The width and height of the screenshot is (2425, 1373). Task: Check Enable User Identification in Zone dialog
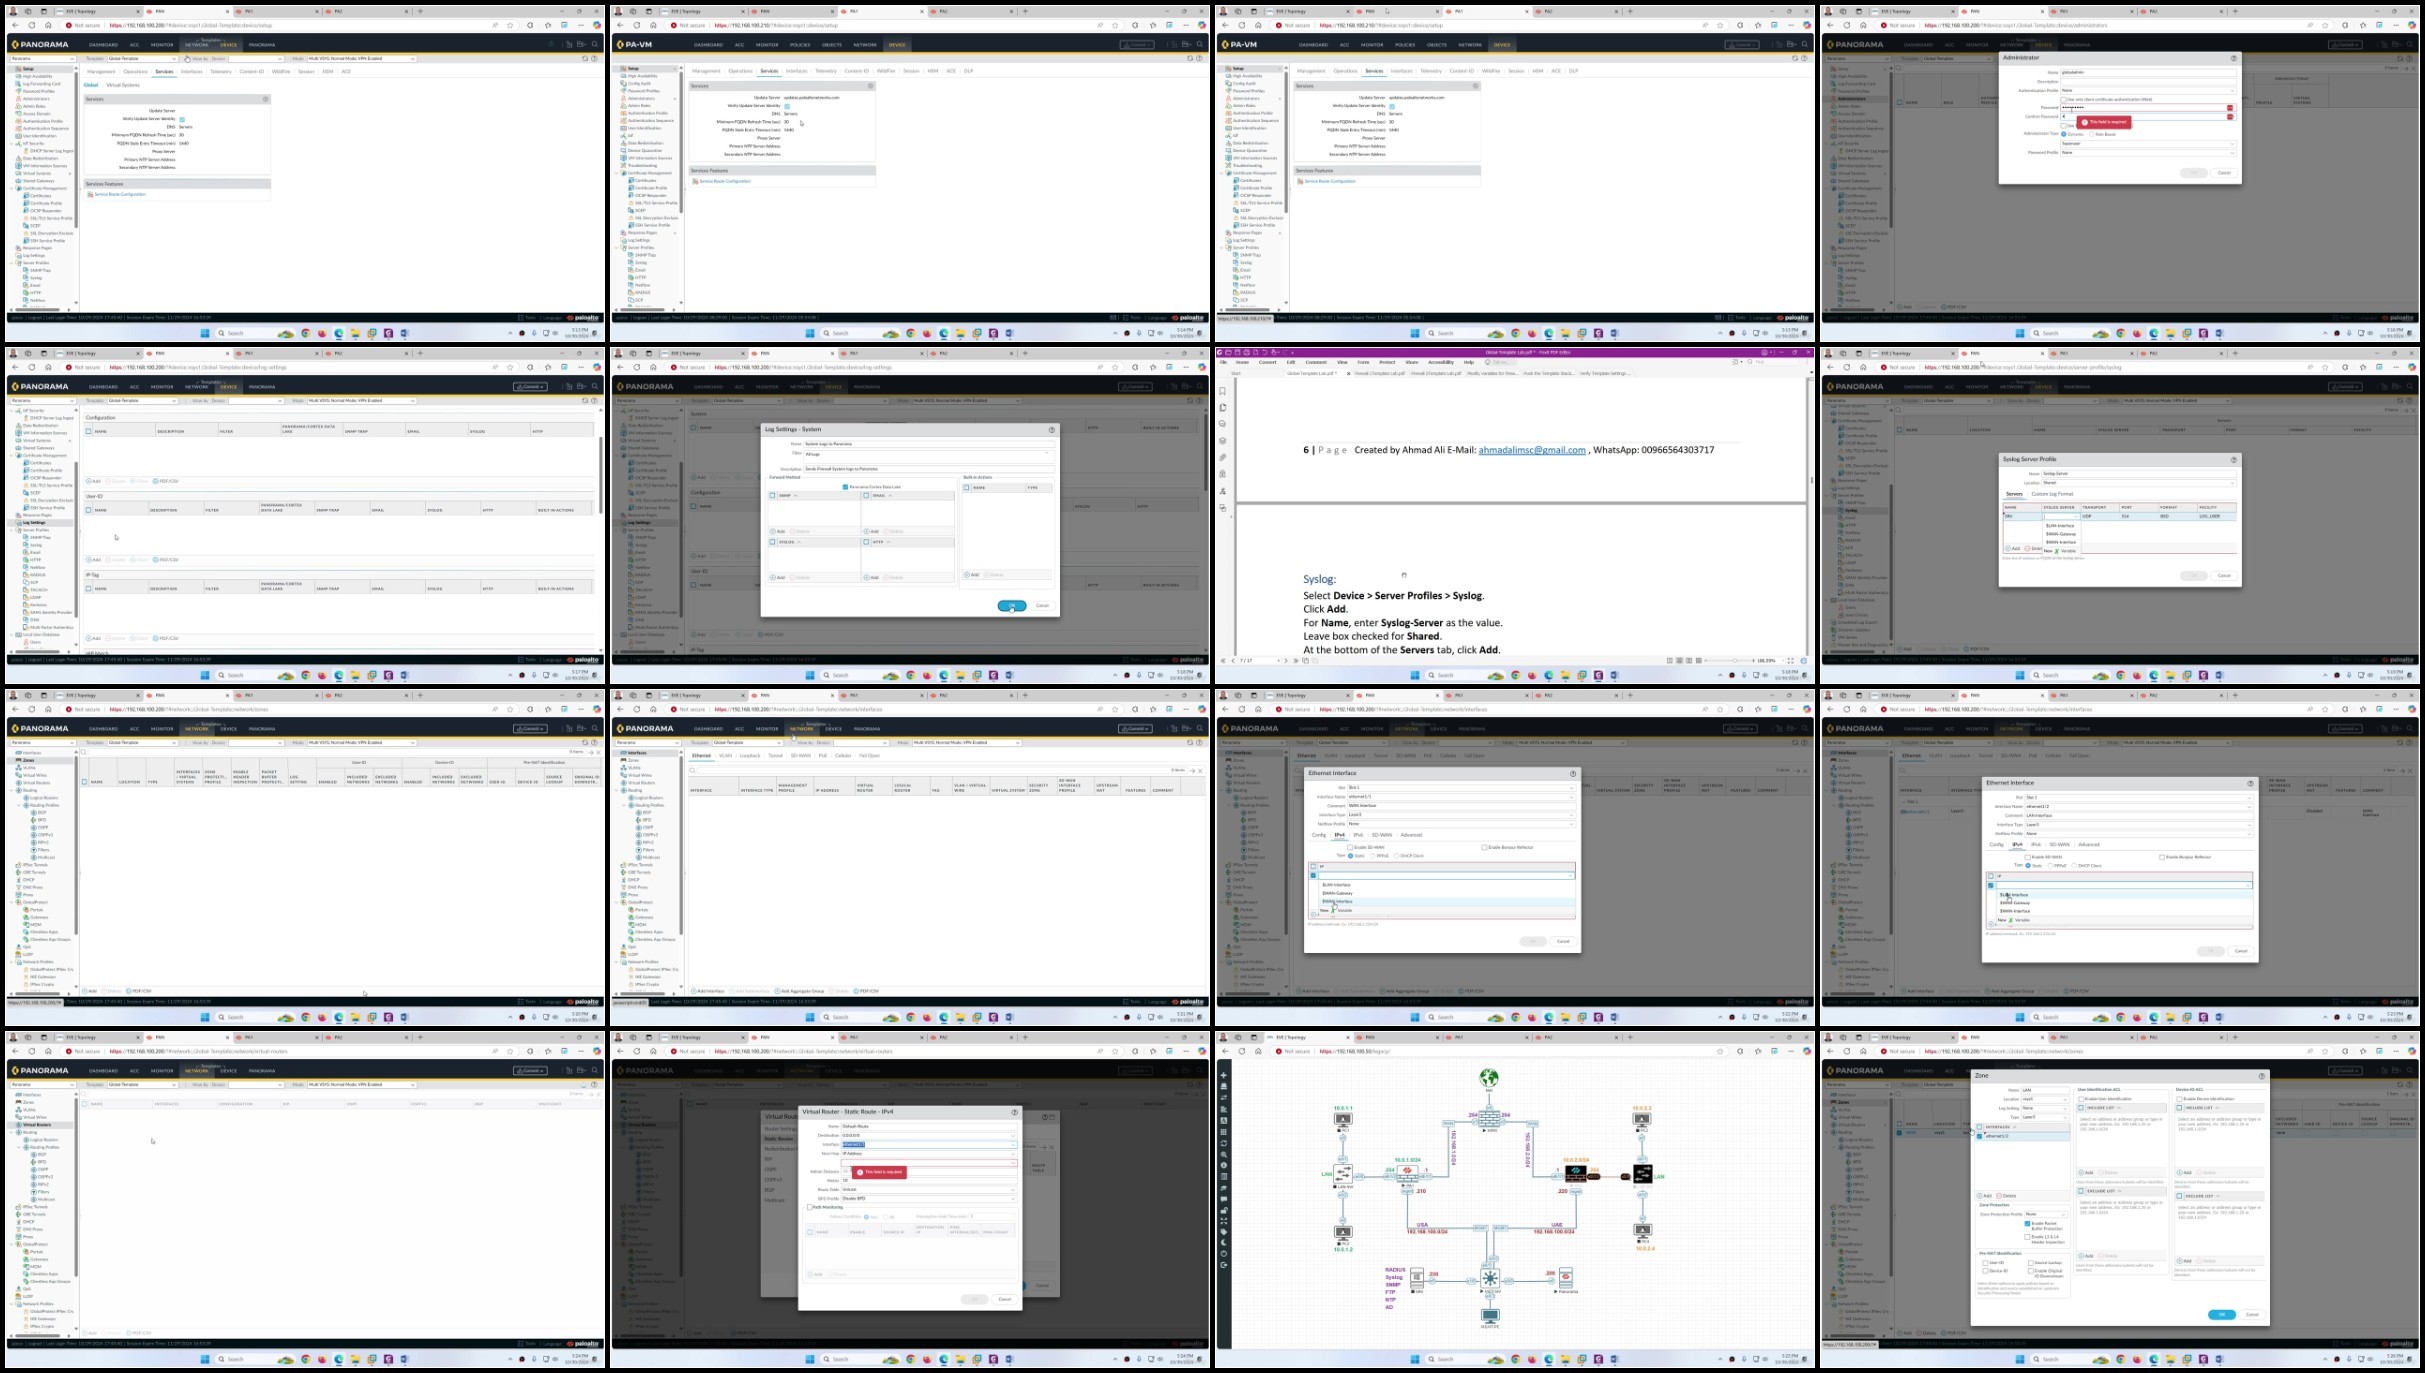pyautogui.click(x=2081, y=1099)
